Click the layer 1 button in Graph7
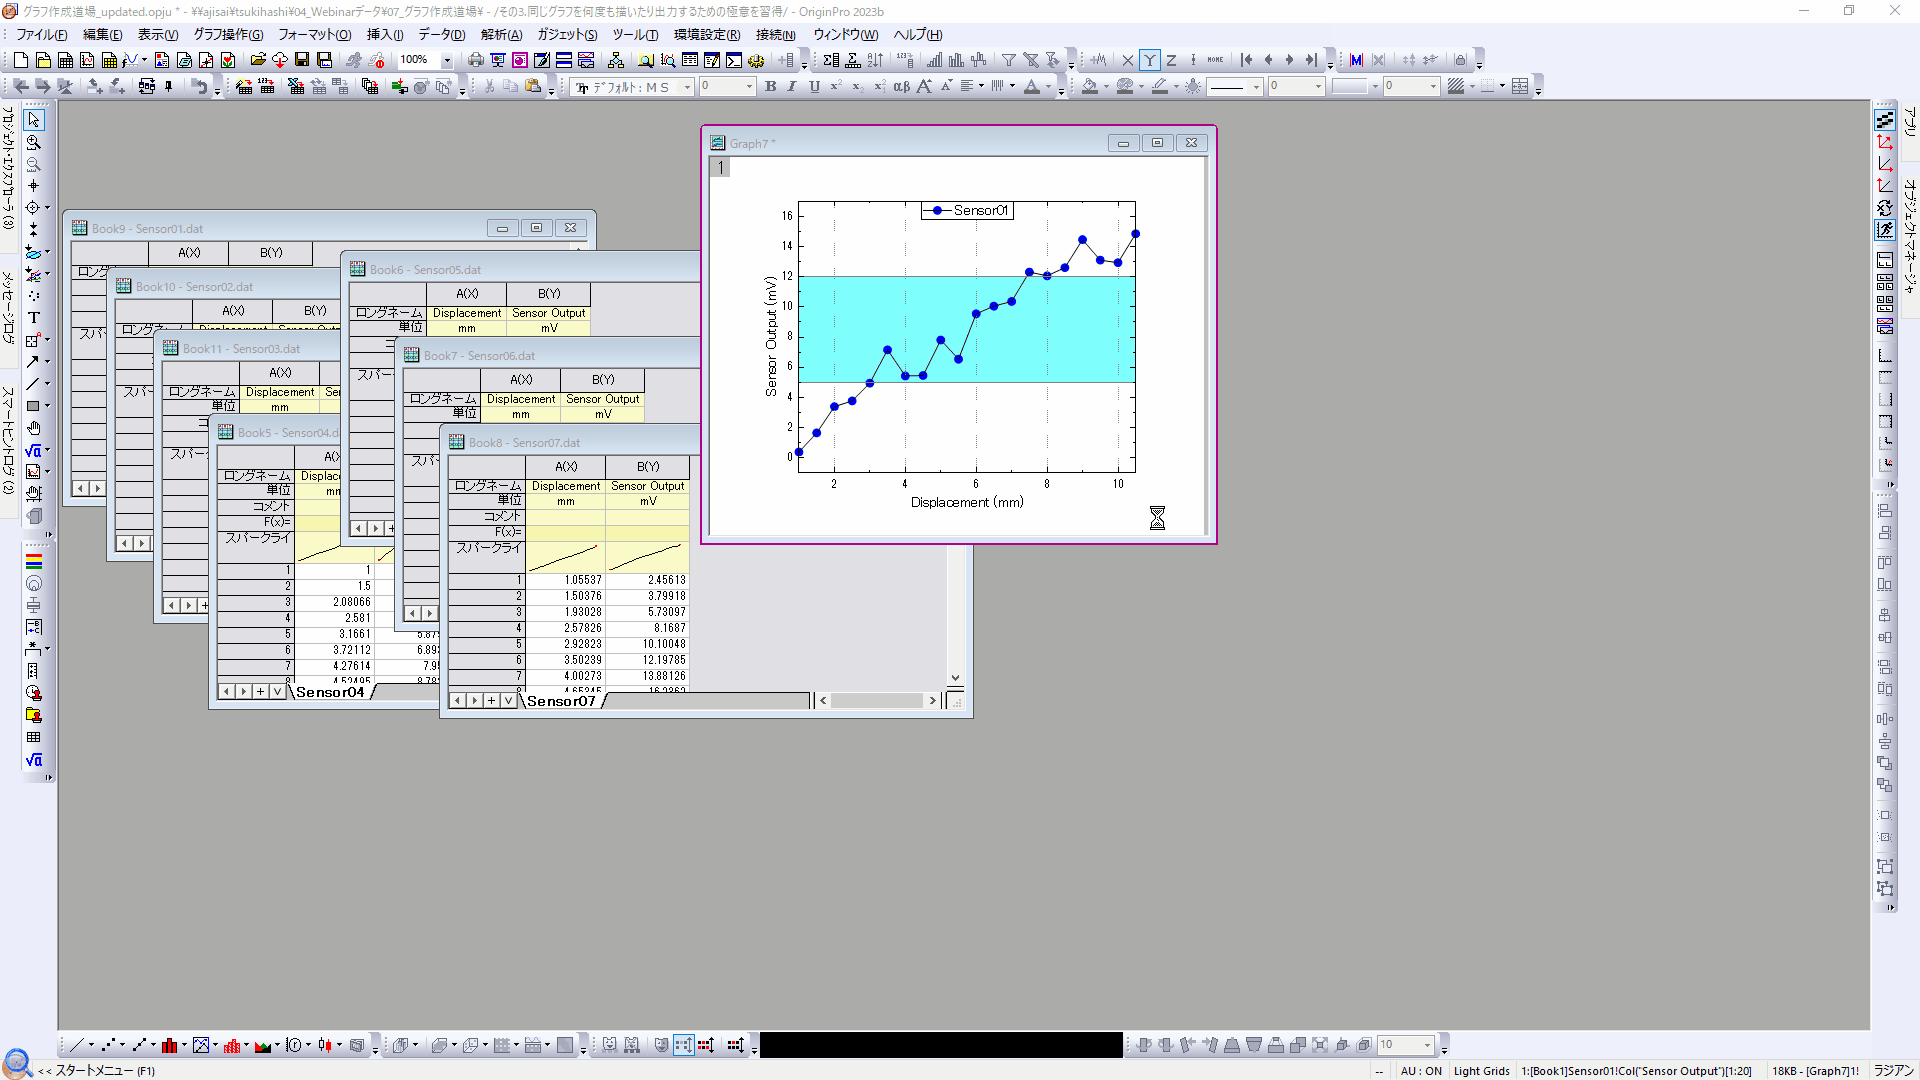 click(x=720, y=167)
